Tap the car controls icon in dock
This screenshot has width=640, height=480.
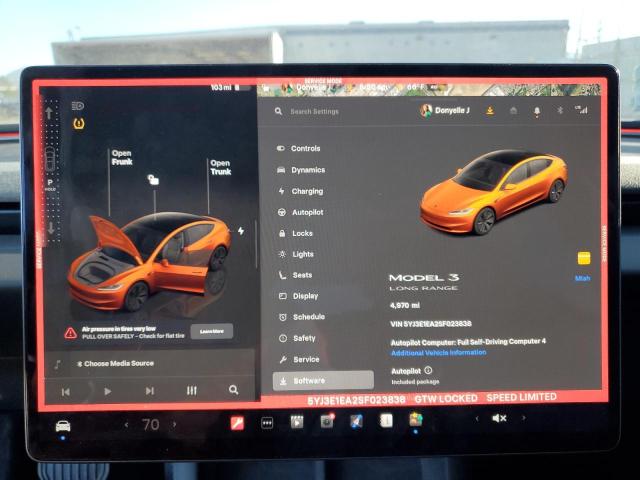[63, 427]
